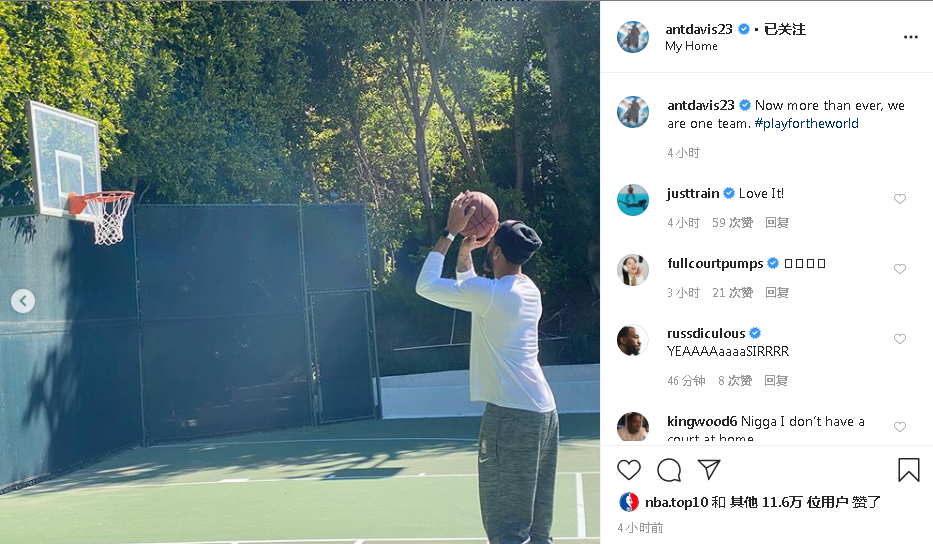This screenshot has height=544, width=933.
Task: Reply to the justtrain comment
Action: tap(777, 223)
